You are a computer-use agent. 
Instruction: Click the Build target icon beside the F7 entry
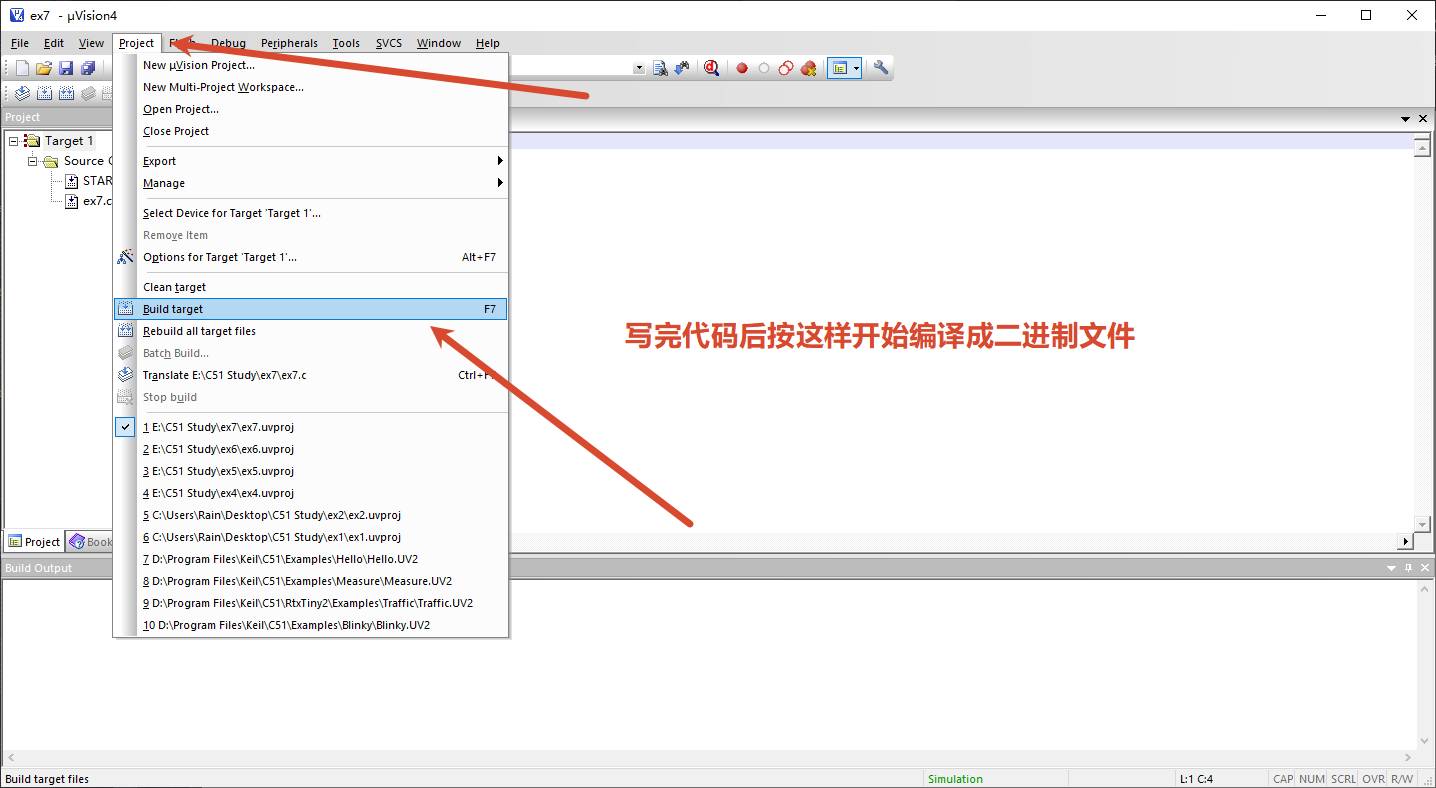(126, 308)
